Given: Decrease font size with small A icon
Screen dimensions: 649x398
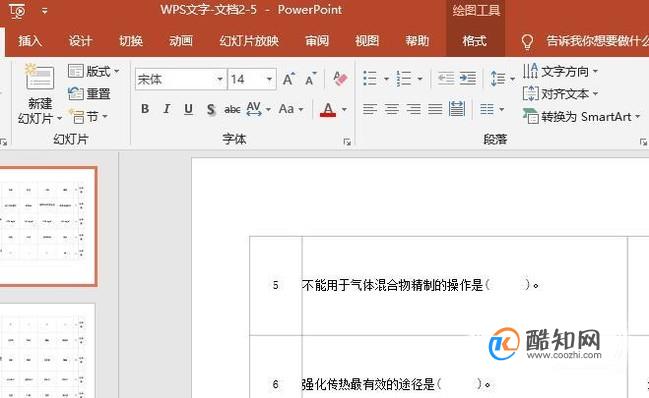Looking at the screenshot, I should click(310, 79).
